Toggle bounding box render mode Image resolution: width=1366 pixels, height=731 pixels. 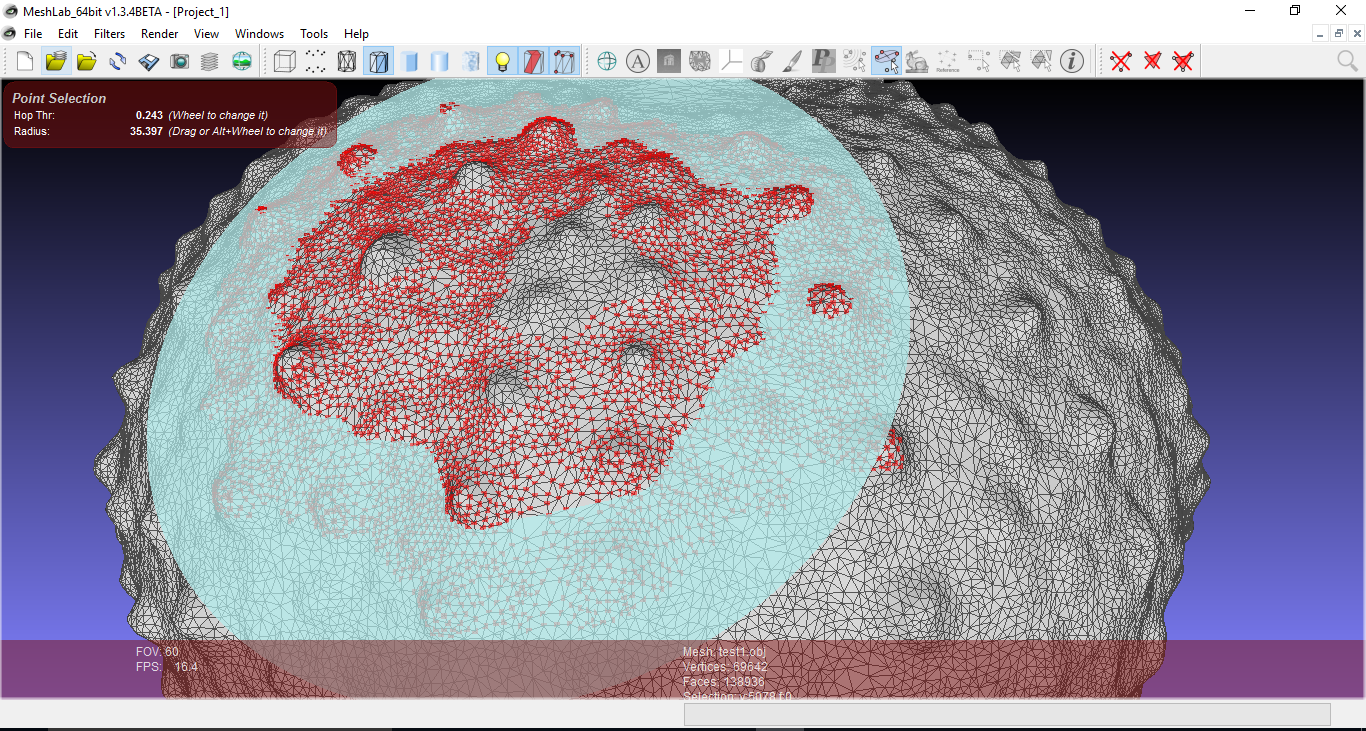coord(285,61)
